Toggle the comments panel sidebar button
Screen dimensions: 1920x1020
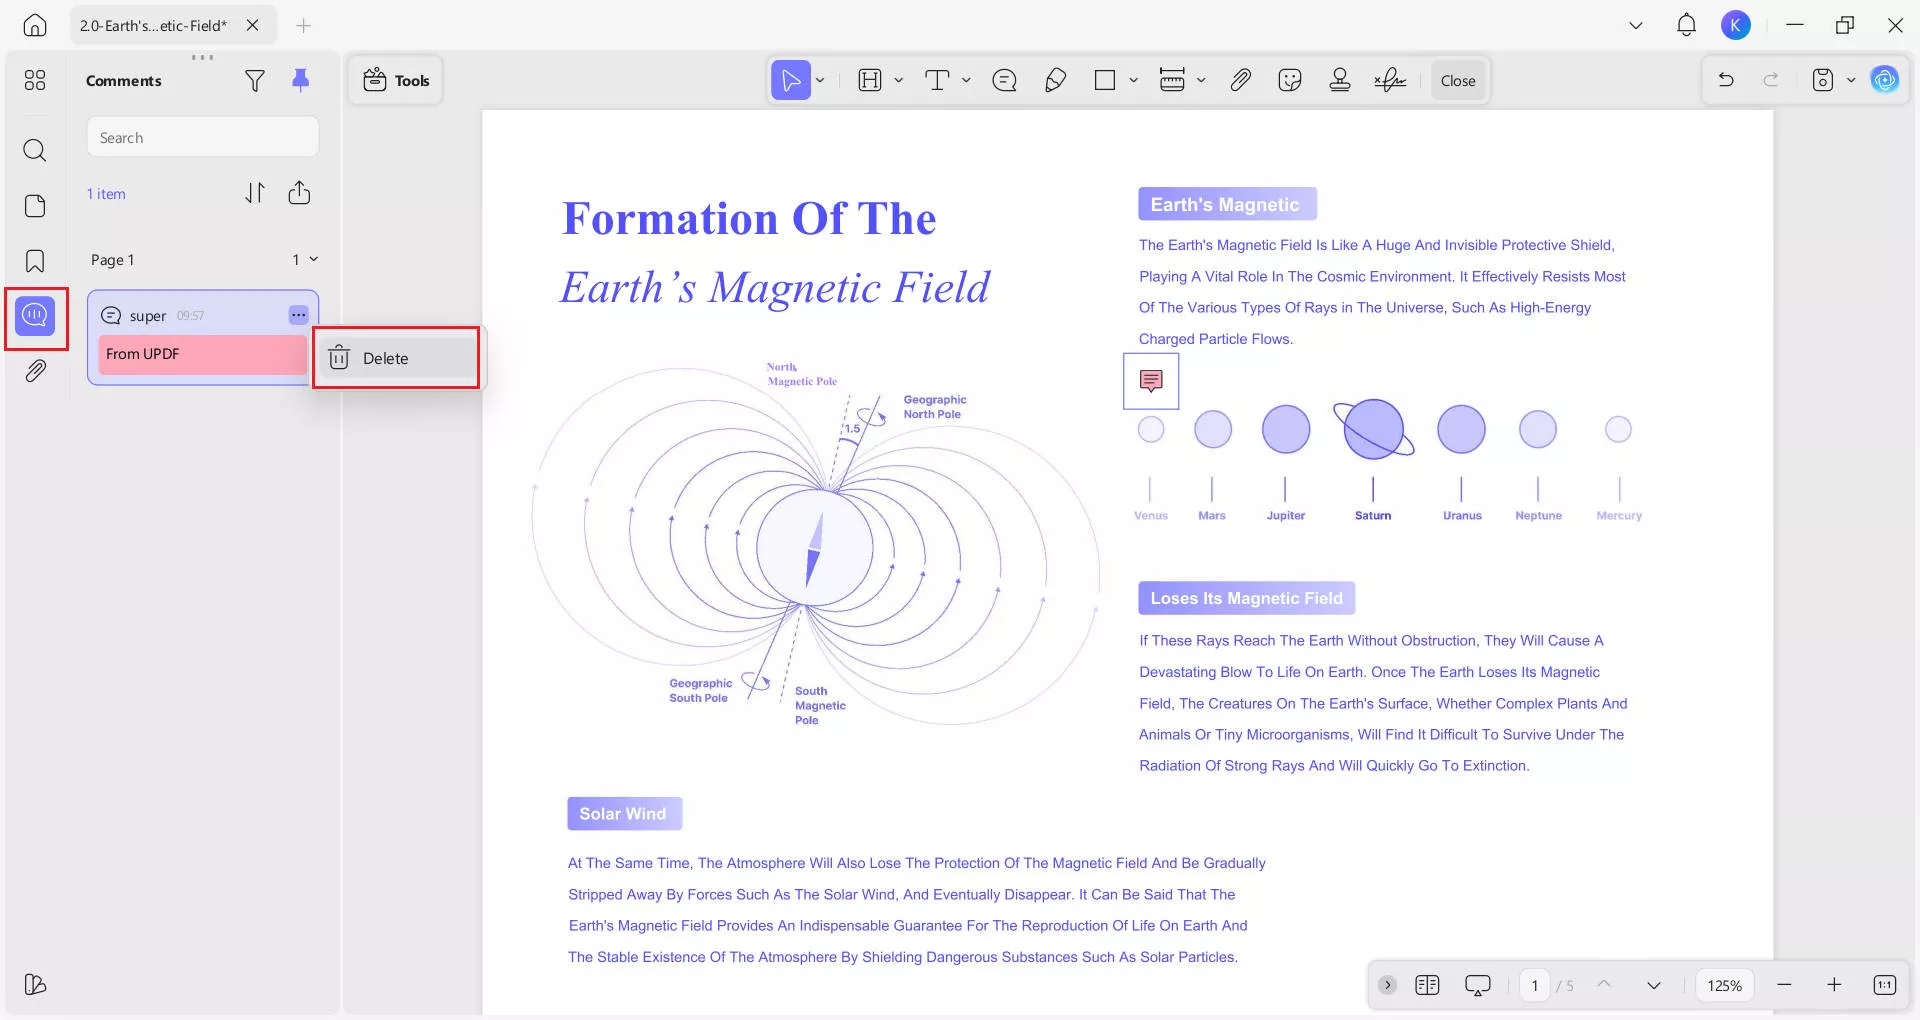tap(35, 316)
